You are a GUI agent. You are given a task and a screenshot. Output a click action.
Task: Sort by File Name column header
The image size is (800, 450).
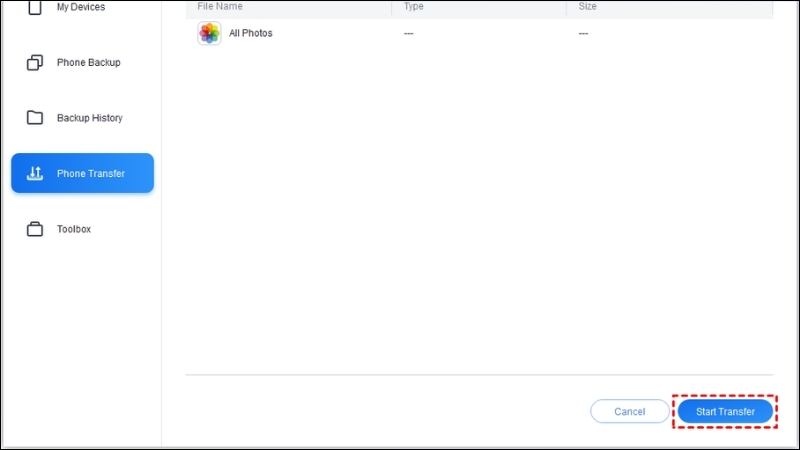click(220, 7)
